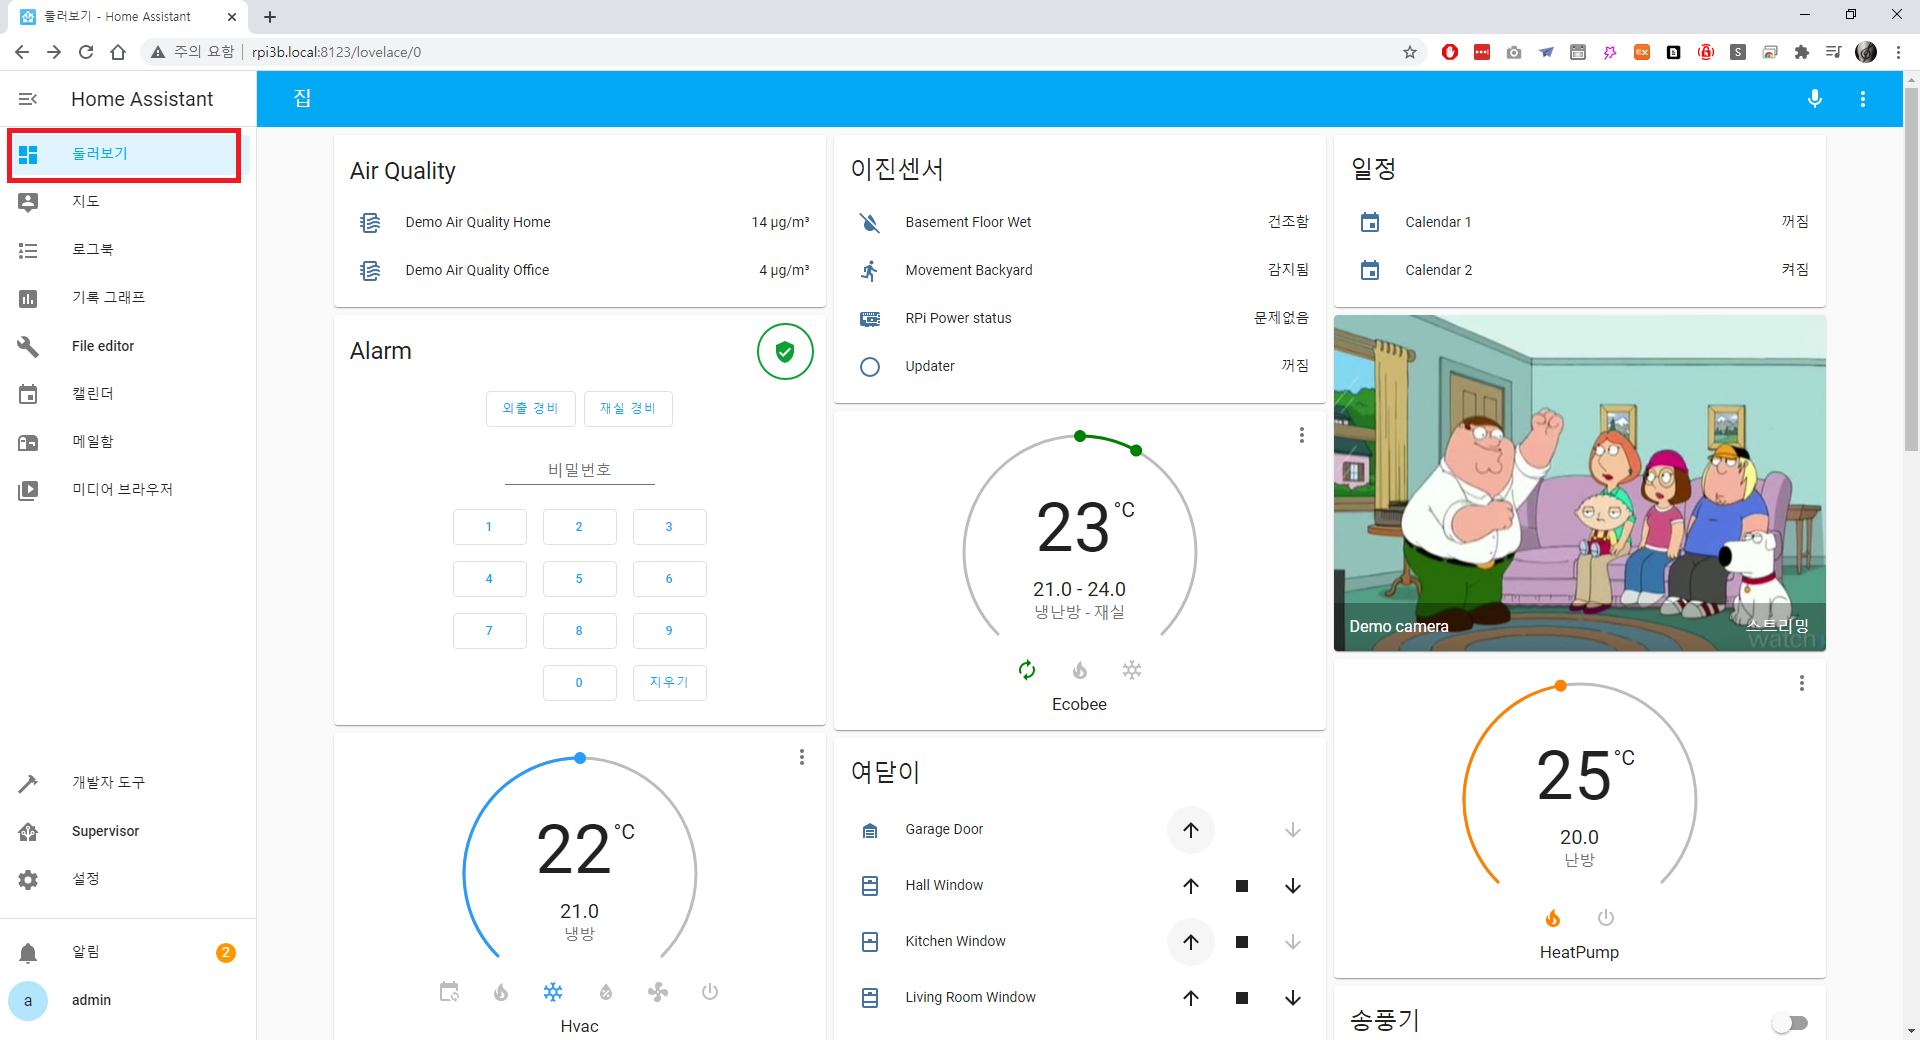Toggle the 송풍기 fan group switch

click(x=1790, y=1022)
